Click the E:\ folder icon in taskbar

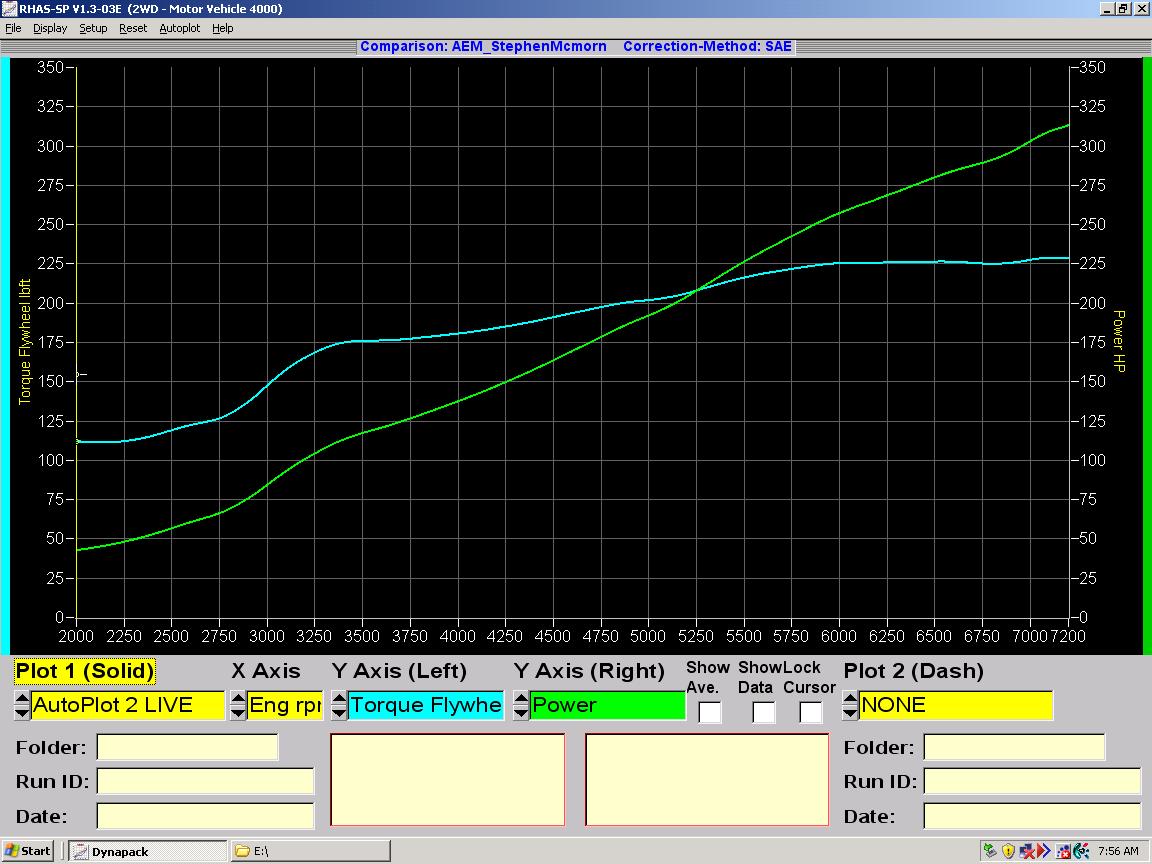tap(242, 851)
